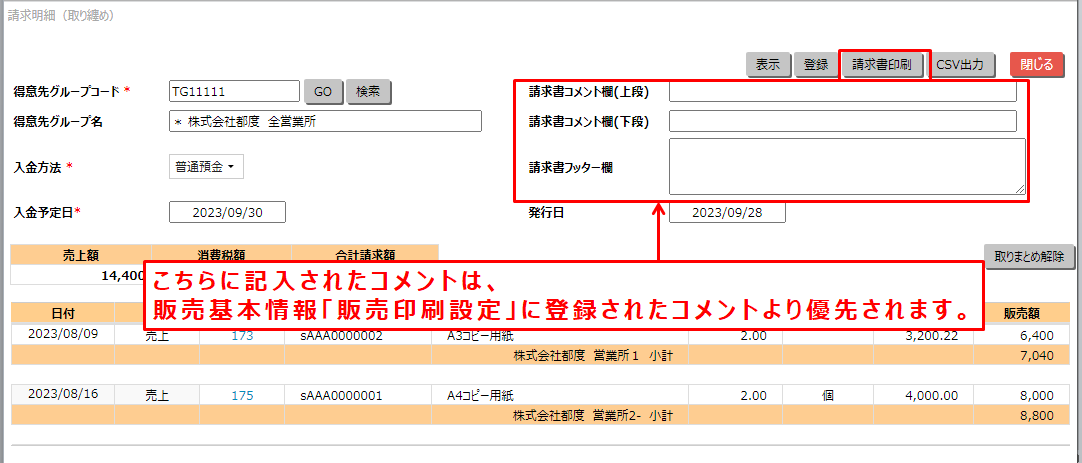Select the 得意先グループ名 text field

tap(325, 122)
